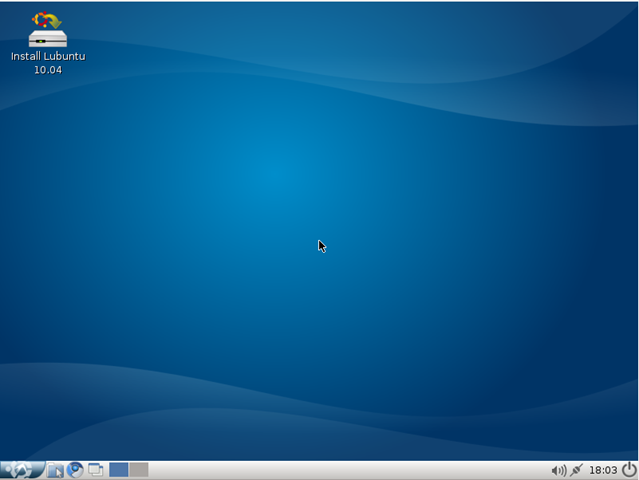This screenshot has height=480, width=639.
Task: Launch the file manager from the panel
Action: (x=55, y=470)
